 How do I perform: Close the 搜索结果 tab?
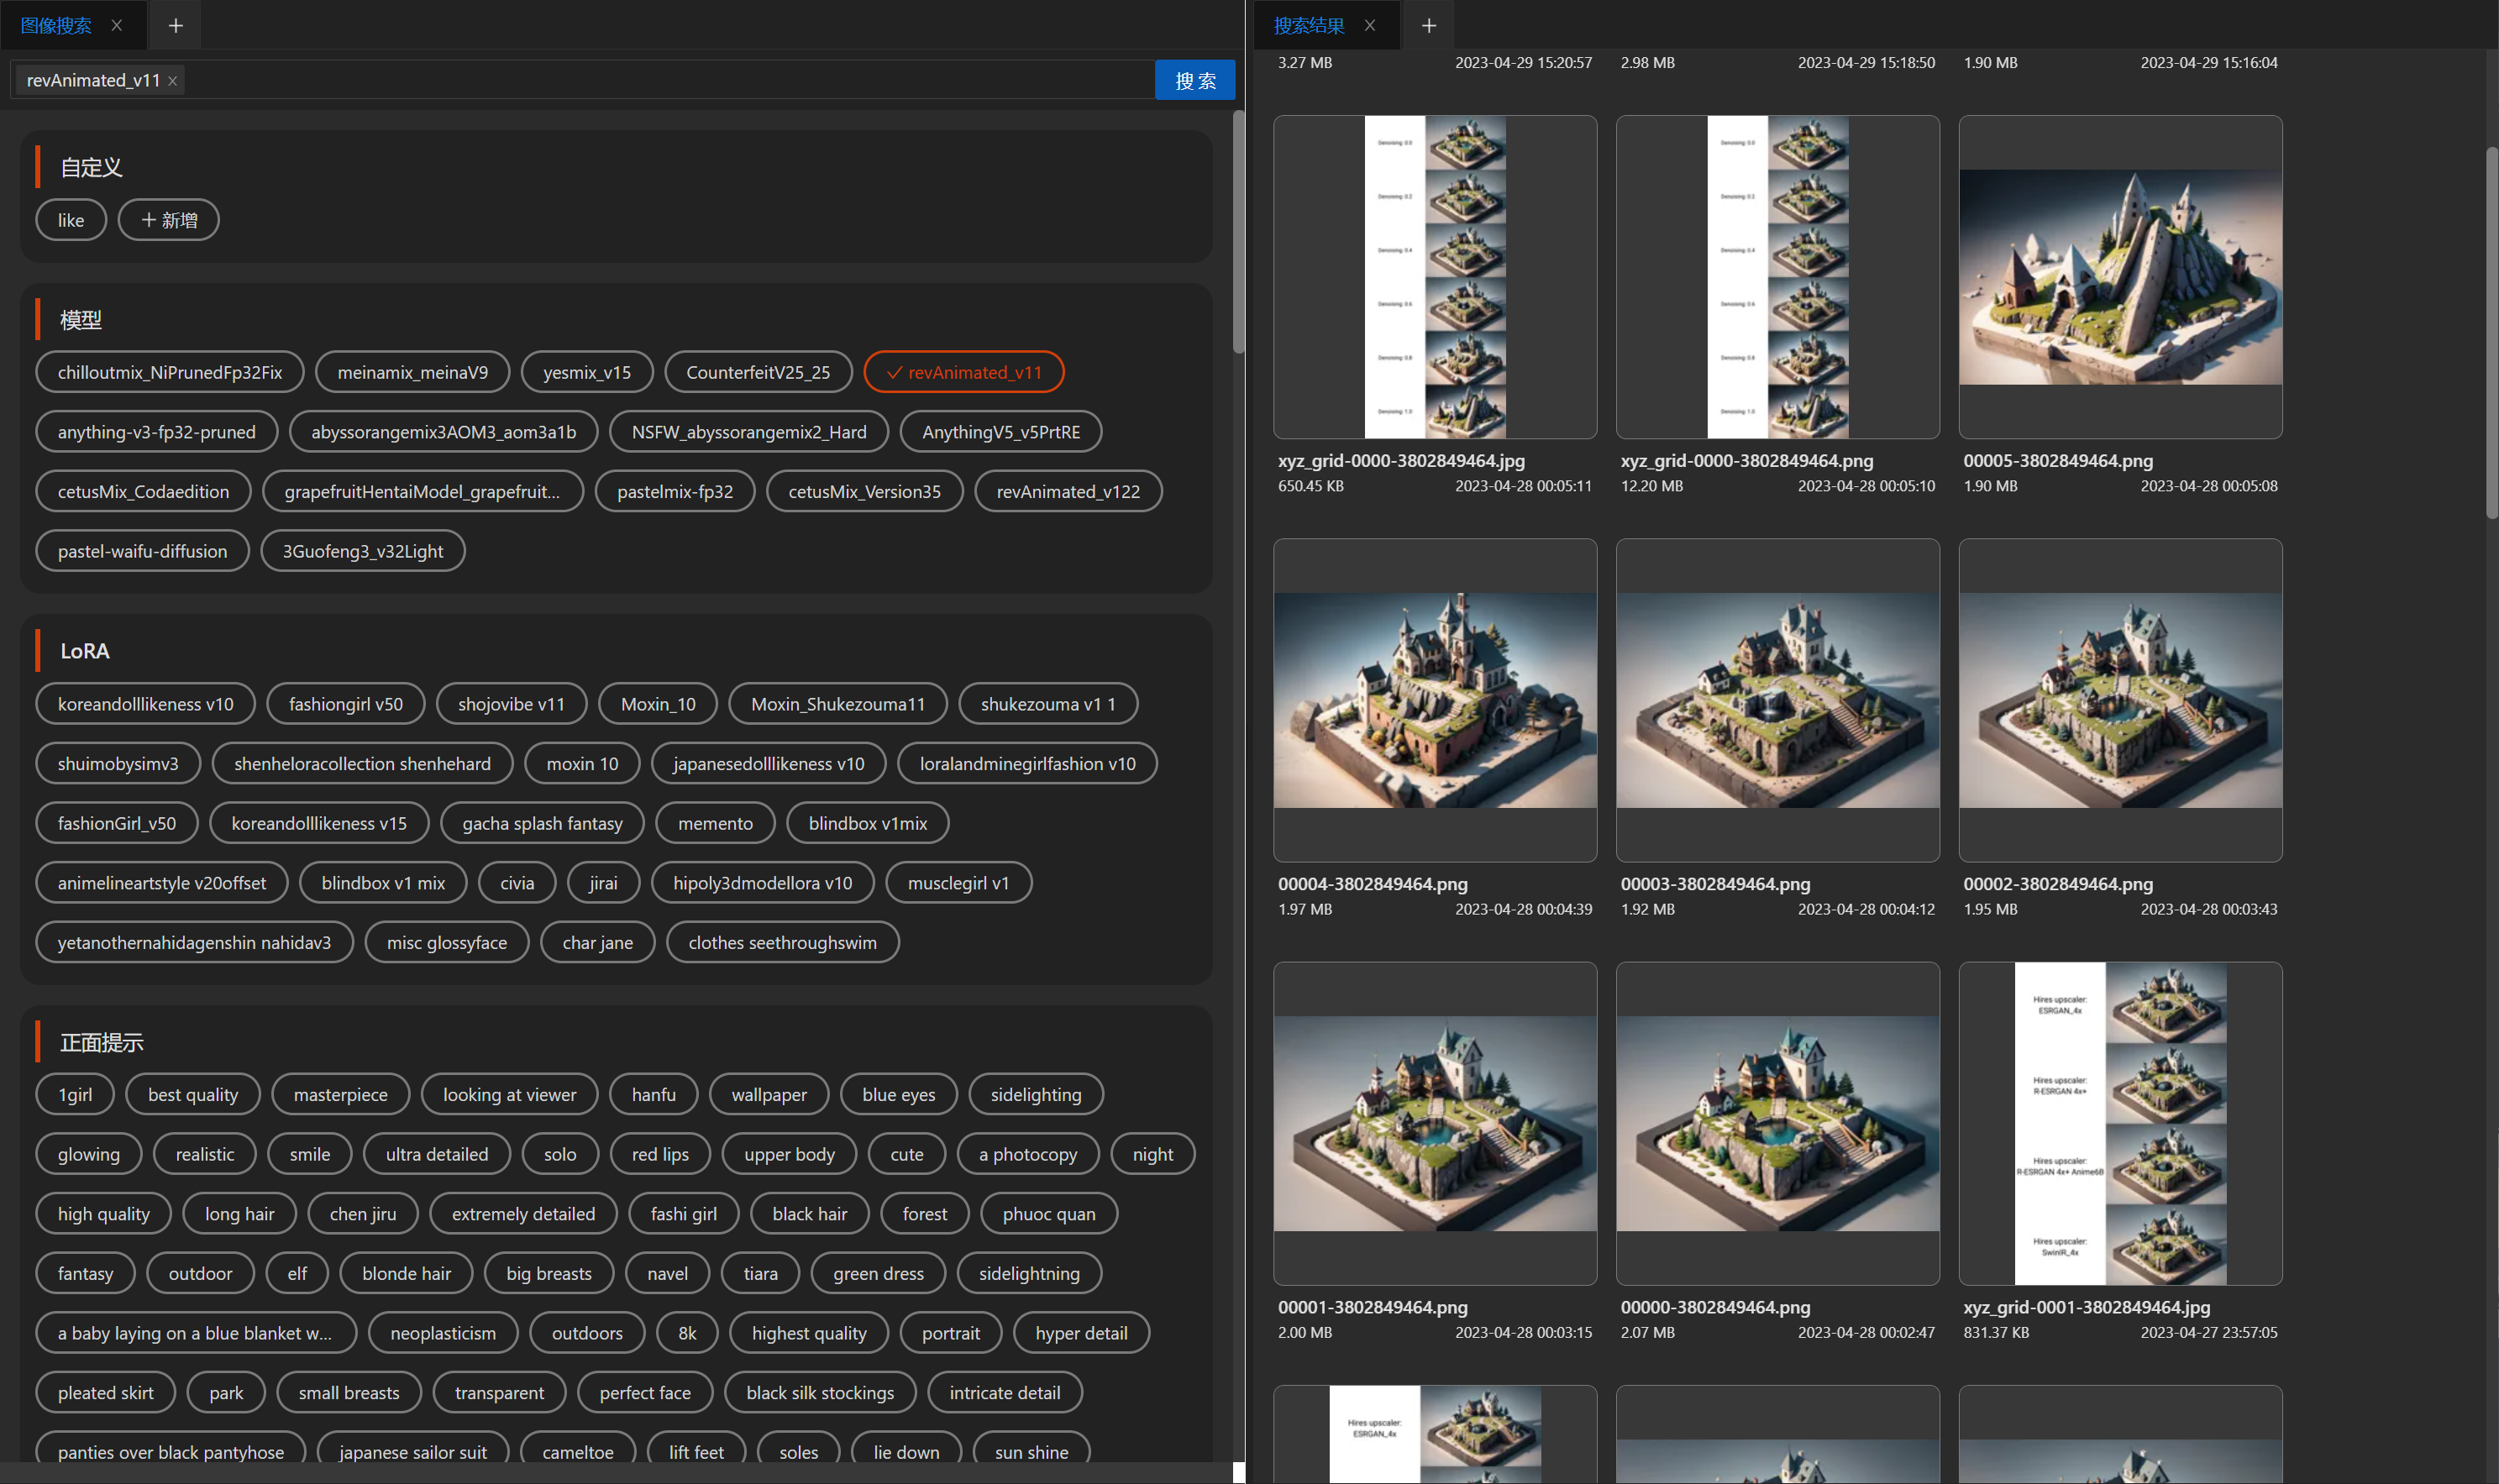tap(1370, 25)
